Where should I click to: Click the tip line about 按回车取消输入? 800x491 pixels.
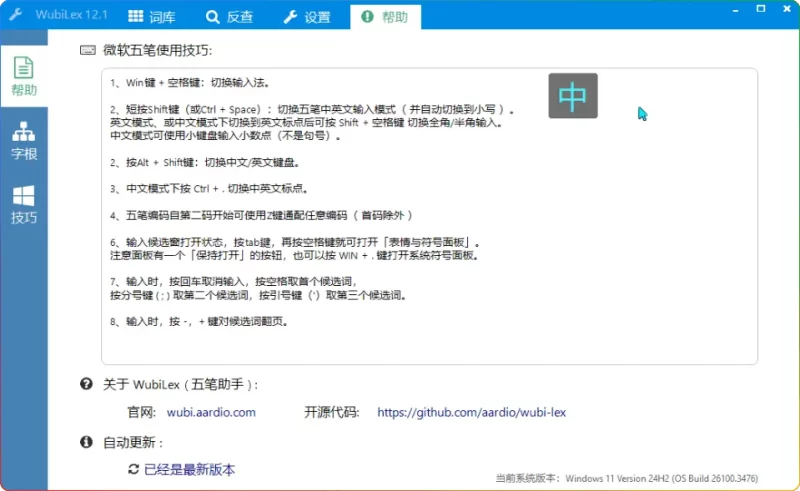tap(234, 282)
